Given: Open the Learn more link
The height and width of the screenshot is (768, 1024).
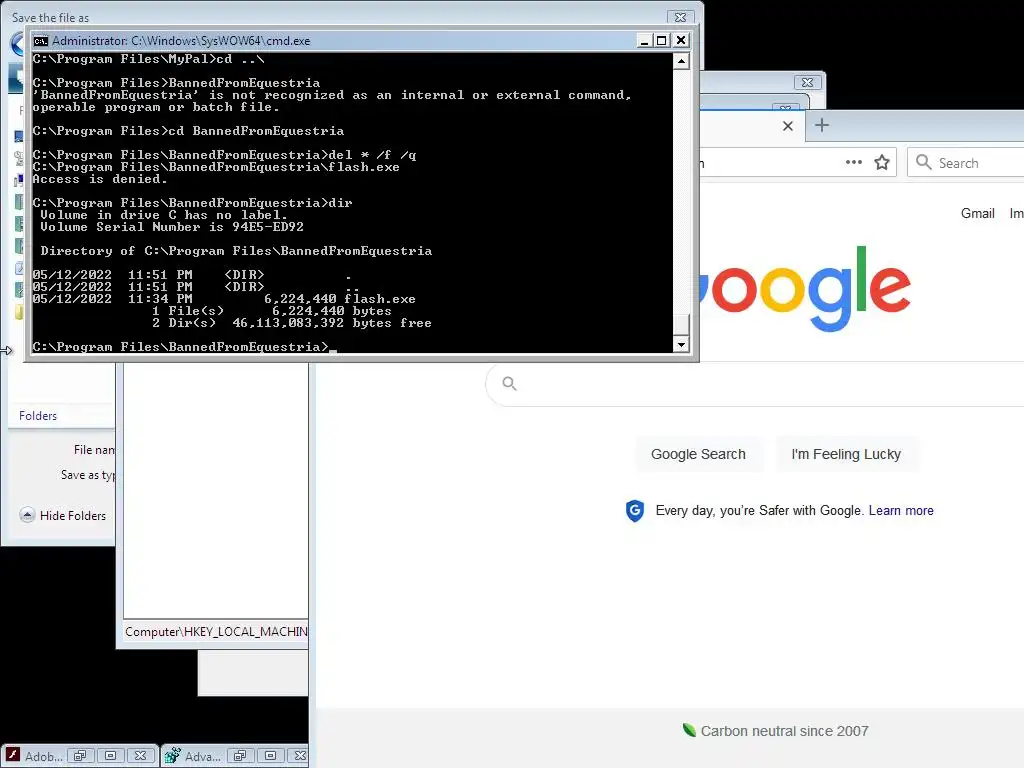Looking at the screenshot, I should (901, 511).
